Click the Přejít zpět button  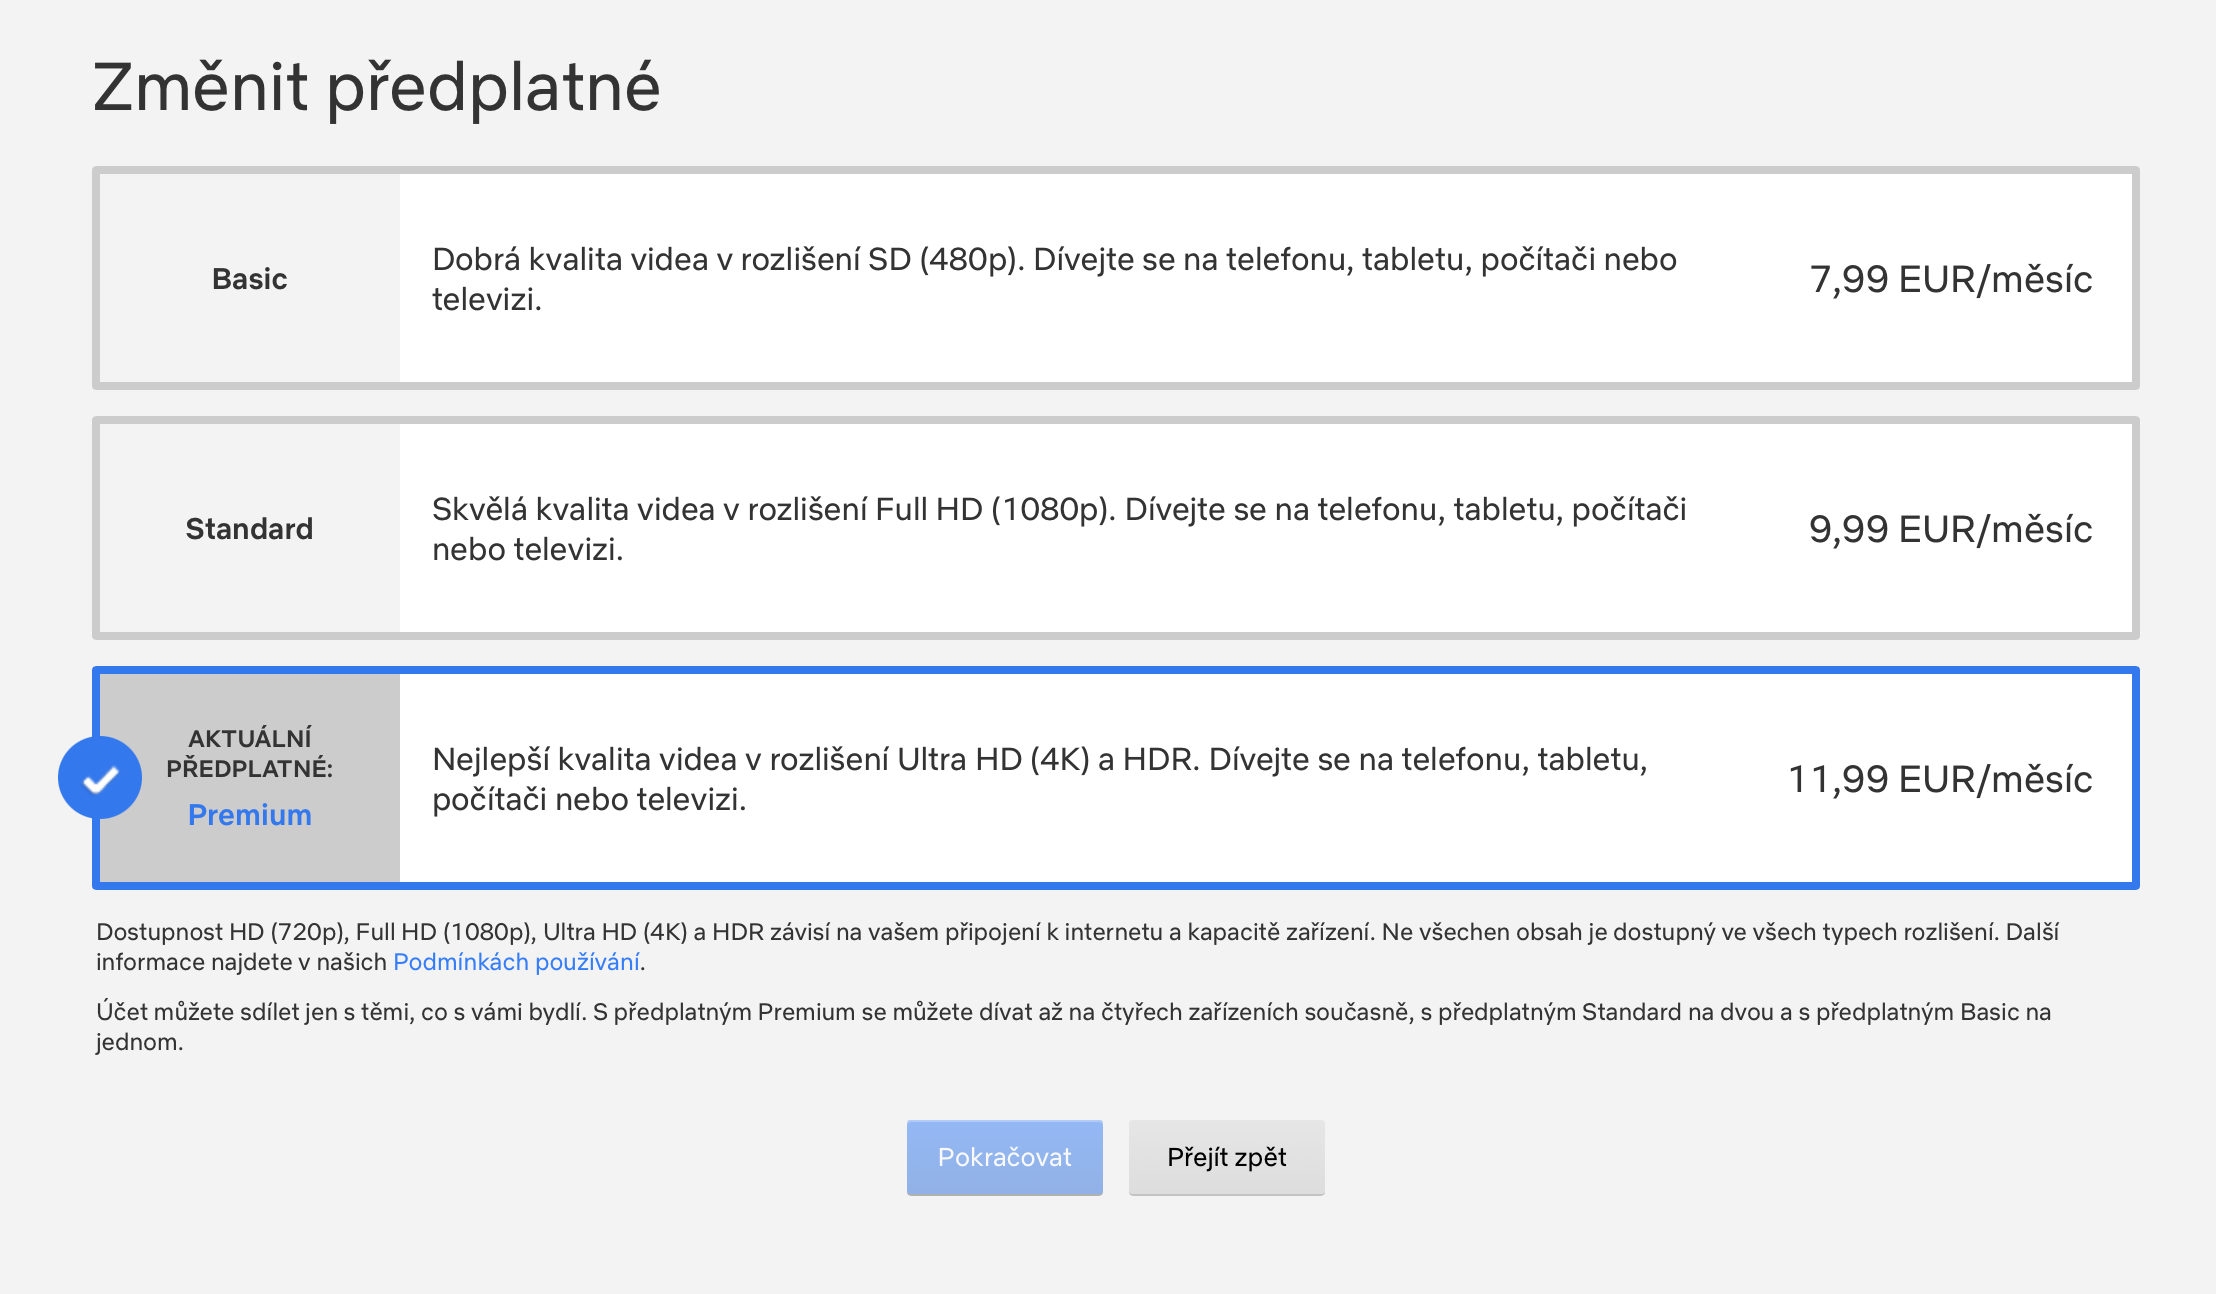(x=1226, y=1157)
